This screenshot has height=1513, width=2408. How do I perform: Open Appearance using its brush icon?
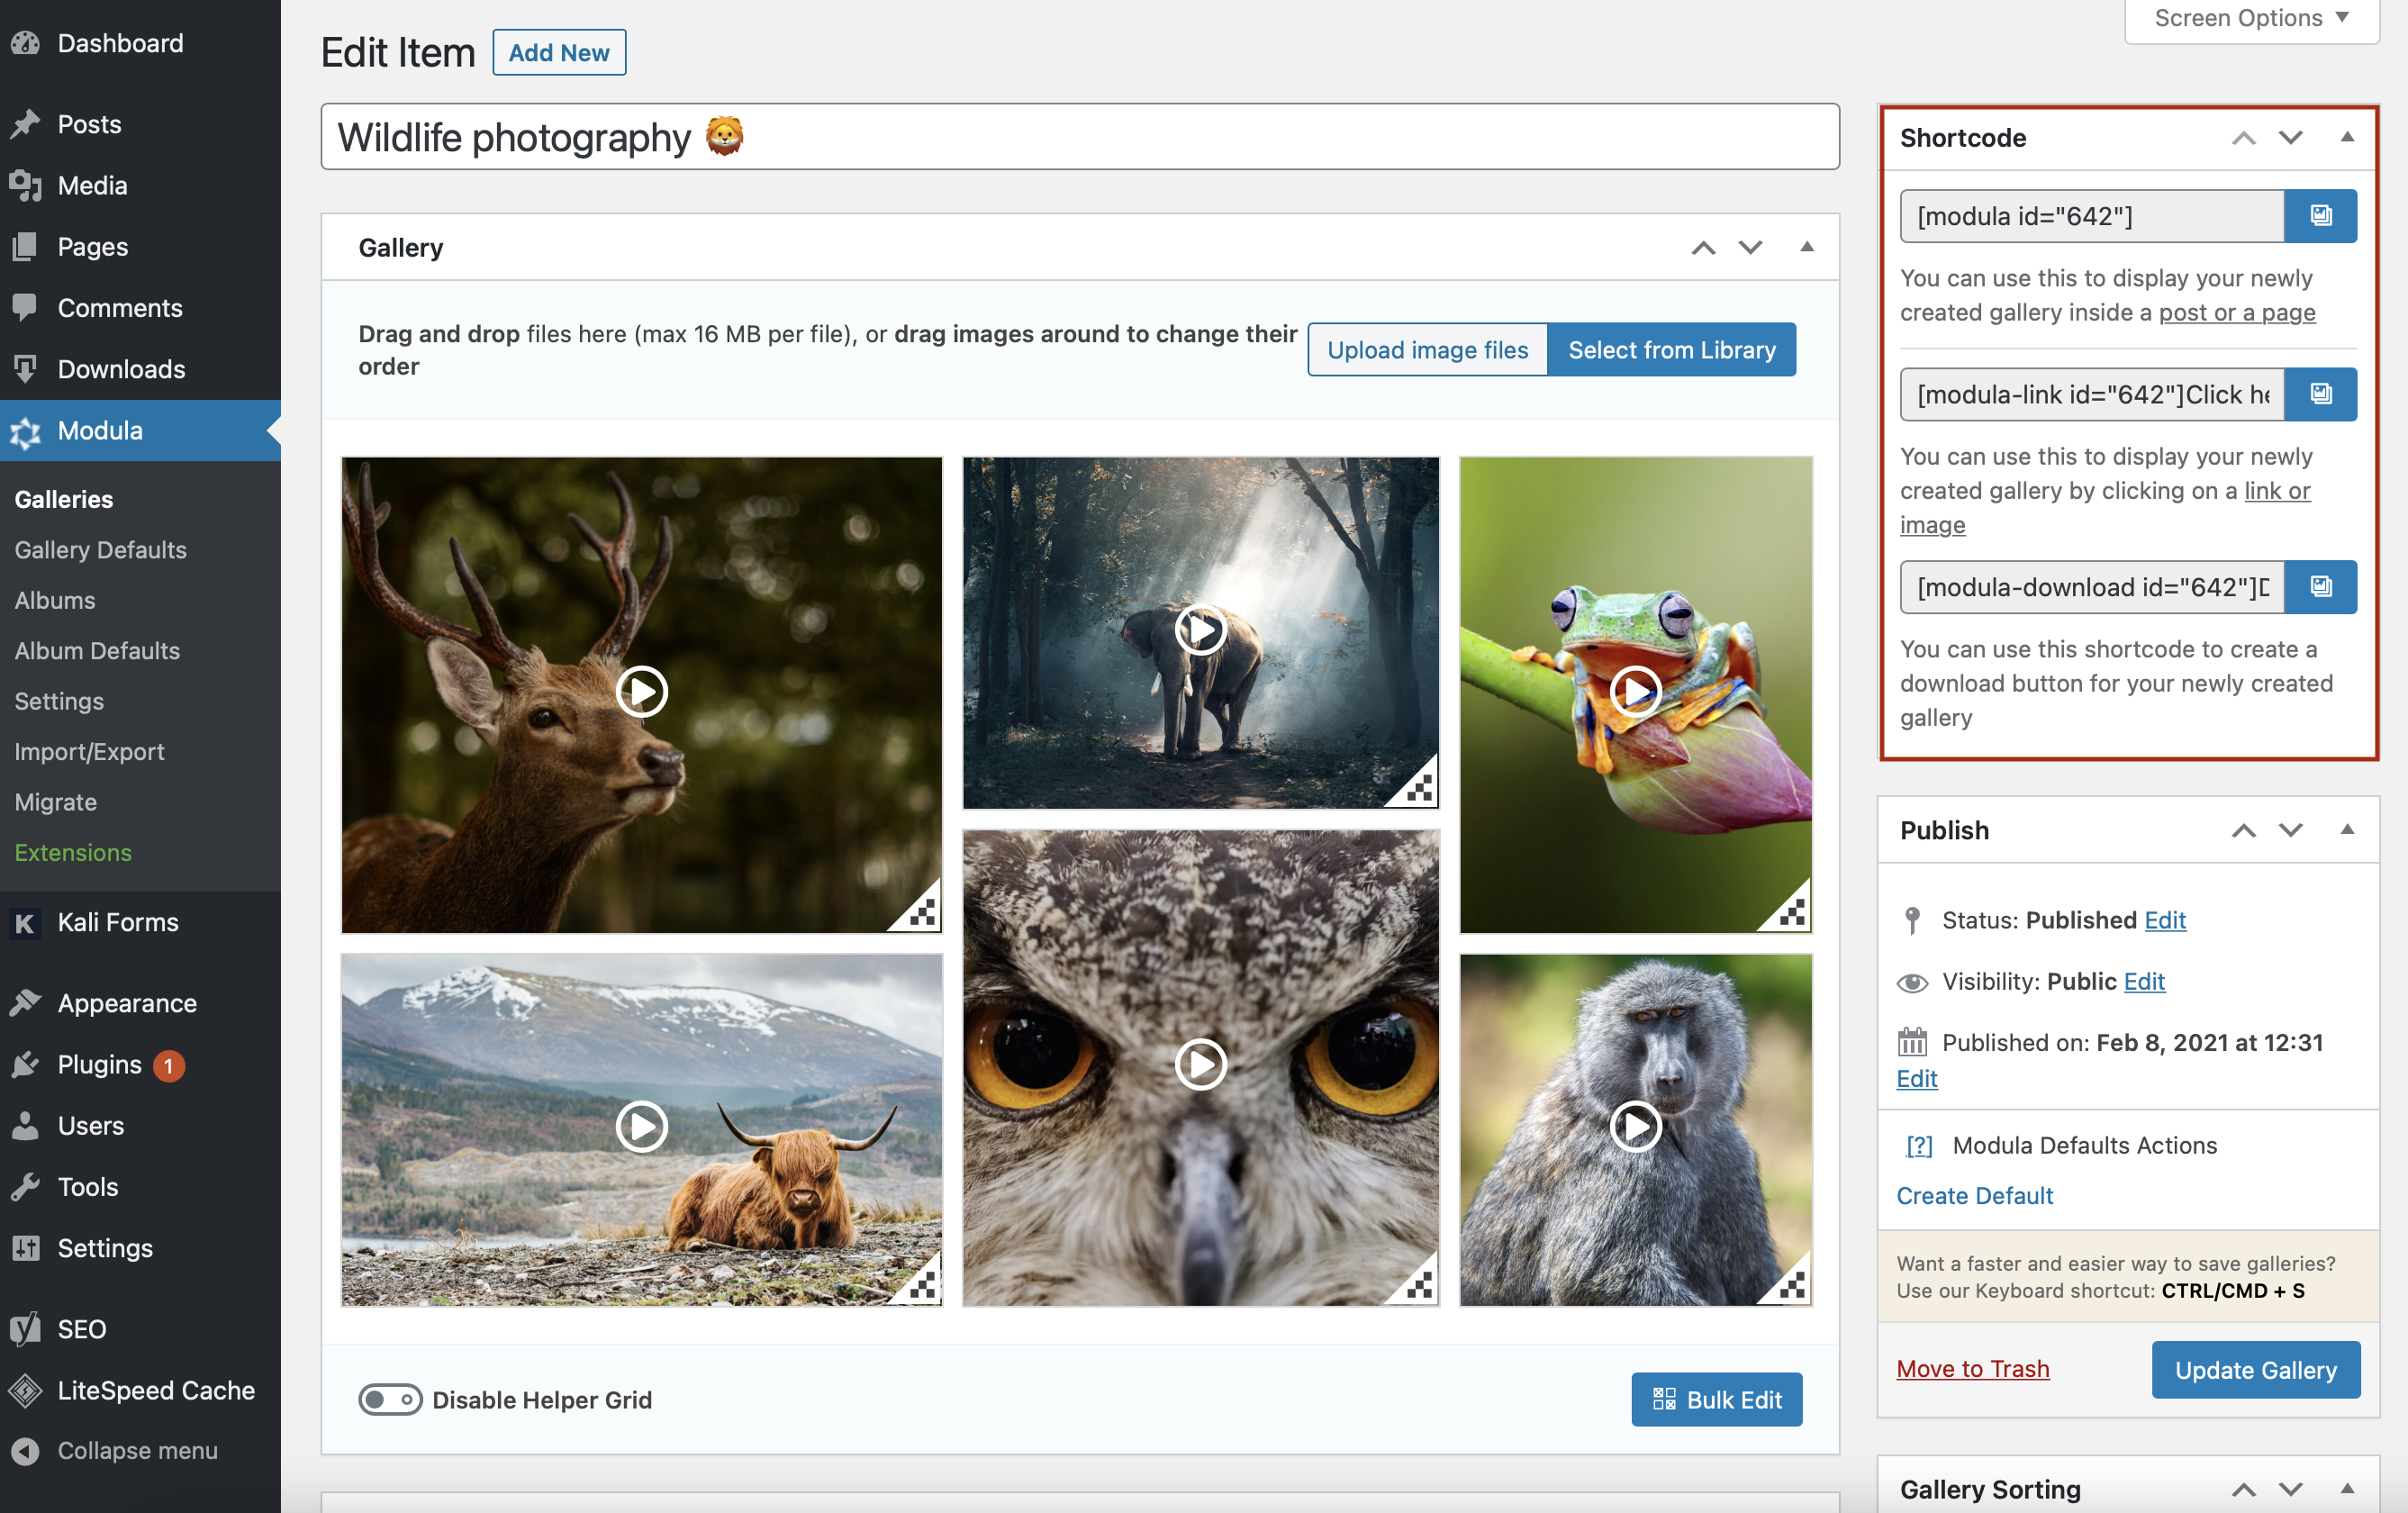26,1003
